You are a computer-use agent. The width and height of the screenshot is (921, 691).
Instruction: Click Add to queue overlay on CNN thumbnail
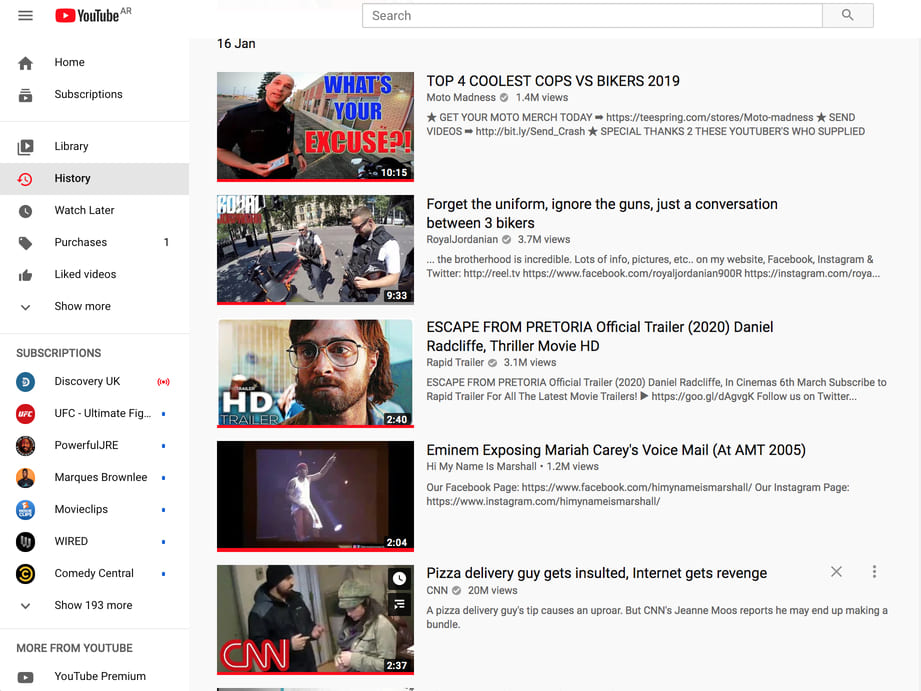pos(399,603)
